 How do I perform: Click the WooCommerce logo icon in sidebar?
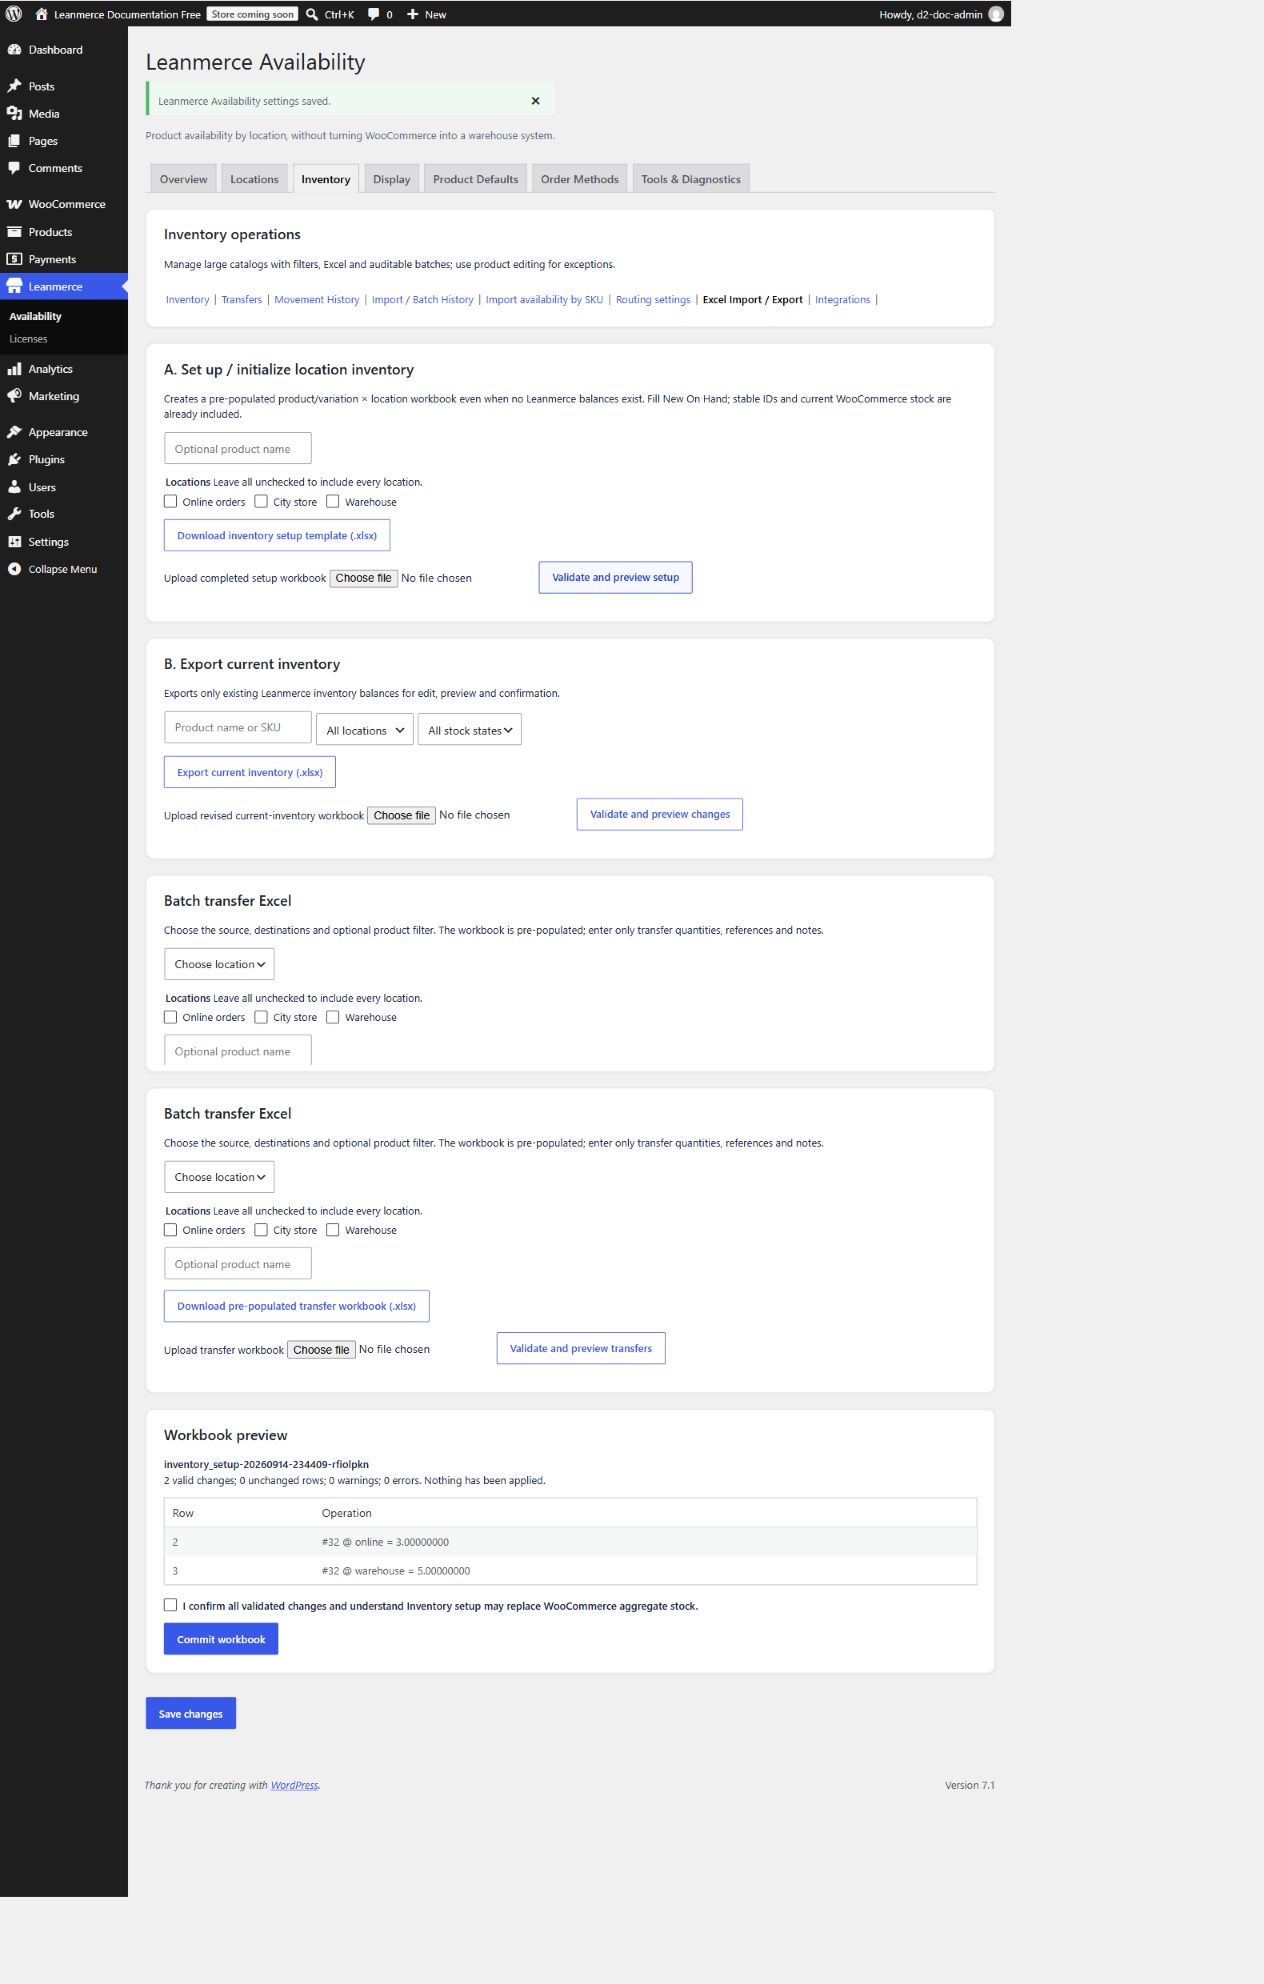14,204
